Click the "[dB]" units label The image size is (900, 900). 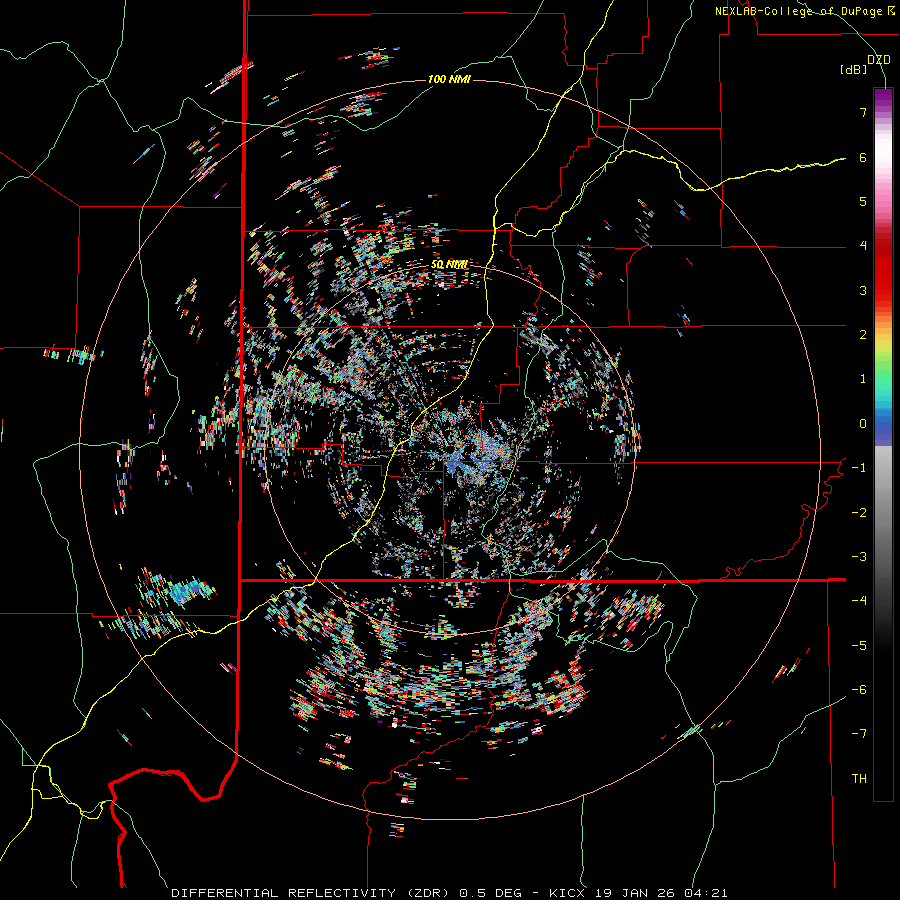(854, 70)
